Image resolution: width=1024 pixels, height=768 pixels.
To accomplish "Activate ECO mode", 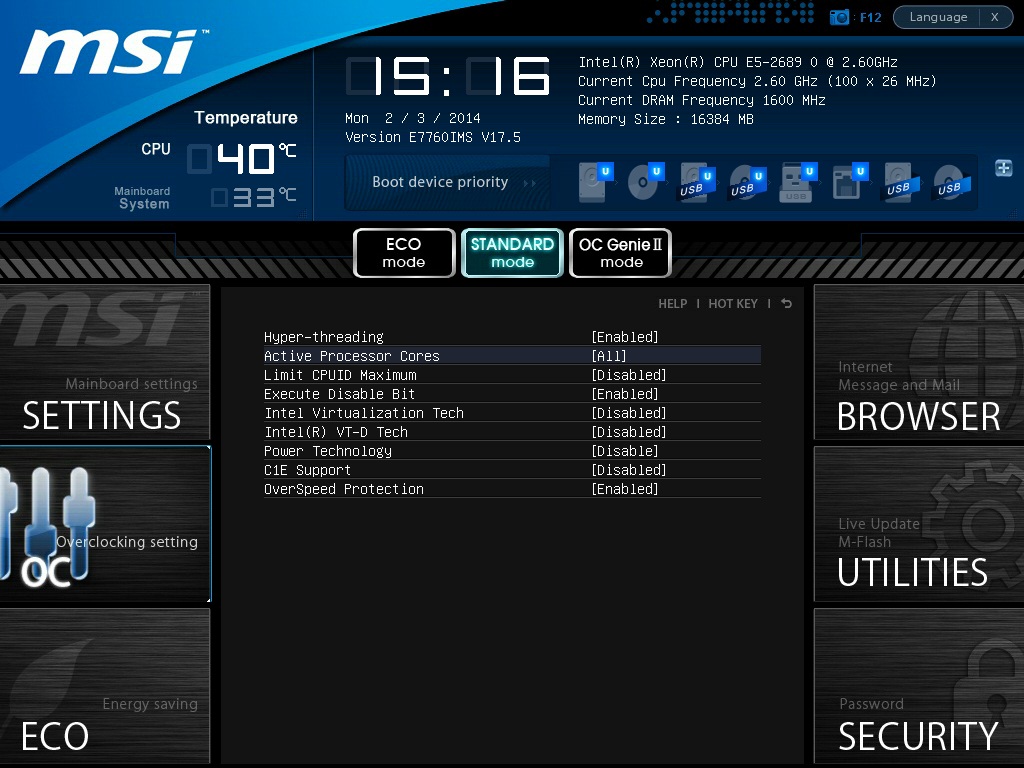I will click(404, 253).
